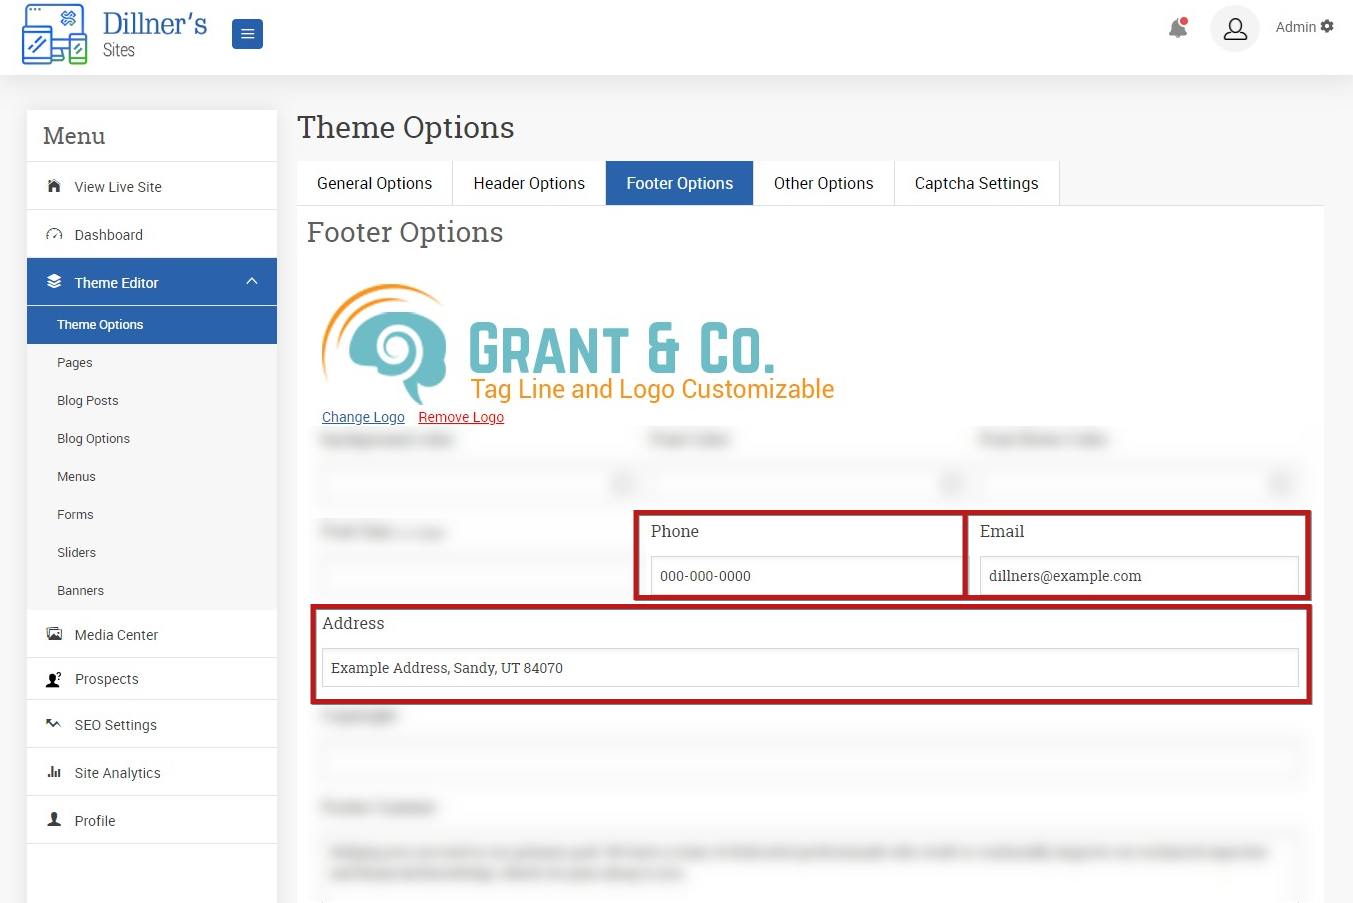Focus the Email input field
This screenshot has height=903, width=1353.
click(1139, 576)
